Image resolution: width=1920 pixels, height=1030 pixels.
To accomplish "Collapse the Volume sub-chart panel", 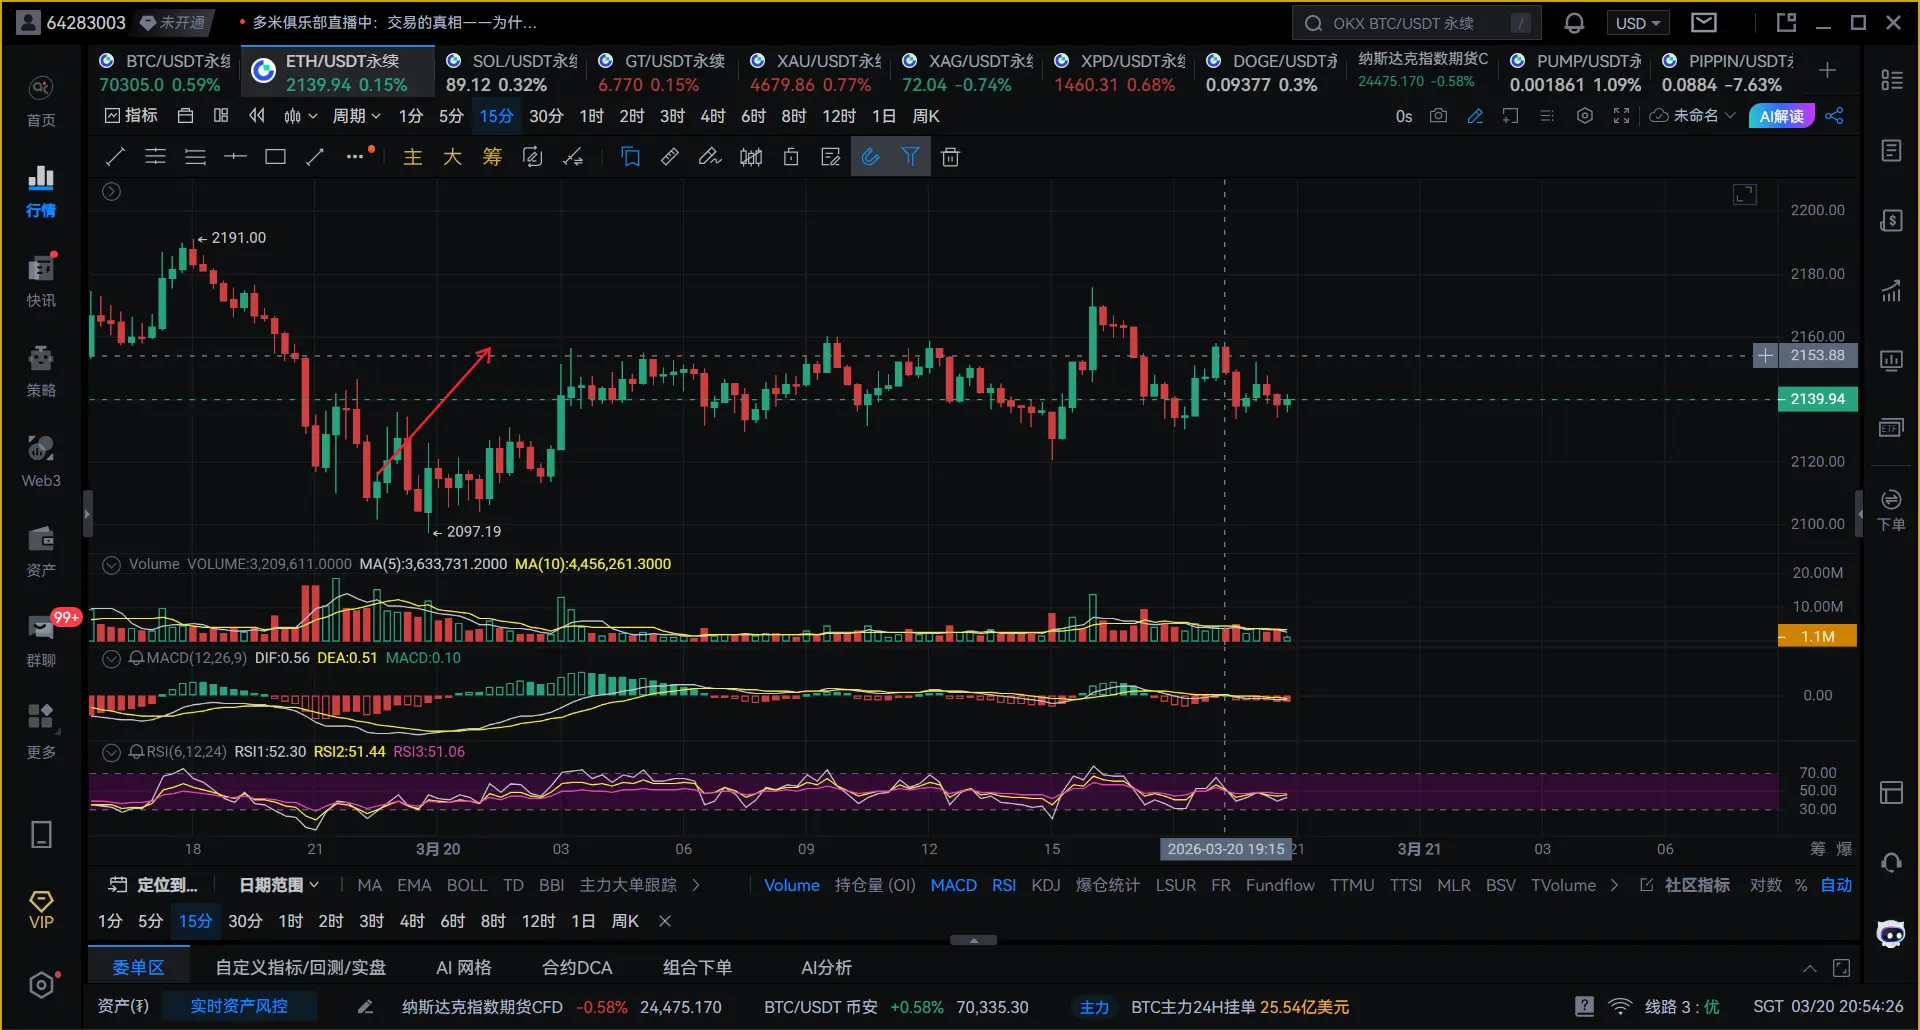I will [112, 564].
